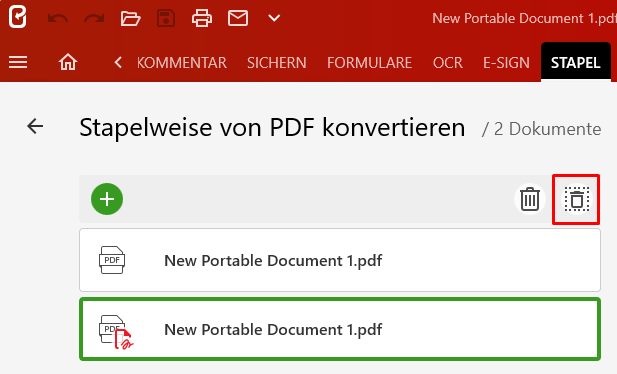The image size is (617, 374).
Task: Show previous ribbon tabs with left chevron
Action: point(118,62)
